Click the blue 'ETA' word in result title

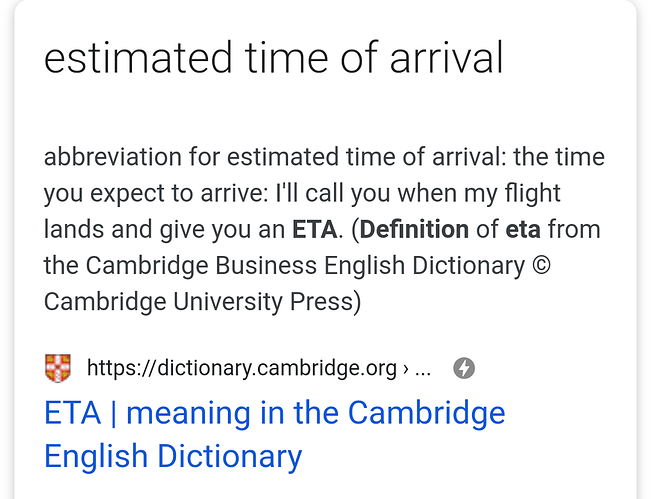pyautogui.click(x=72, y=413)
